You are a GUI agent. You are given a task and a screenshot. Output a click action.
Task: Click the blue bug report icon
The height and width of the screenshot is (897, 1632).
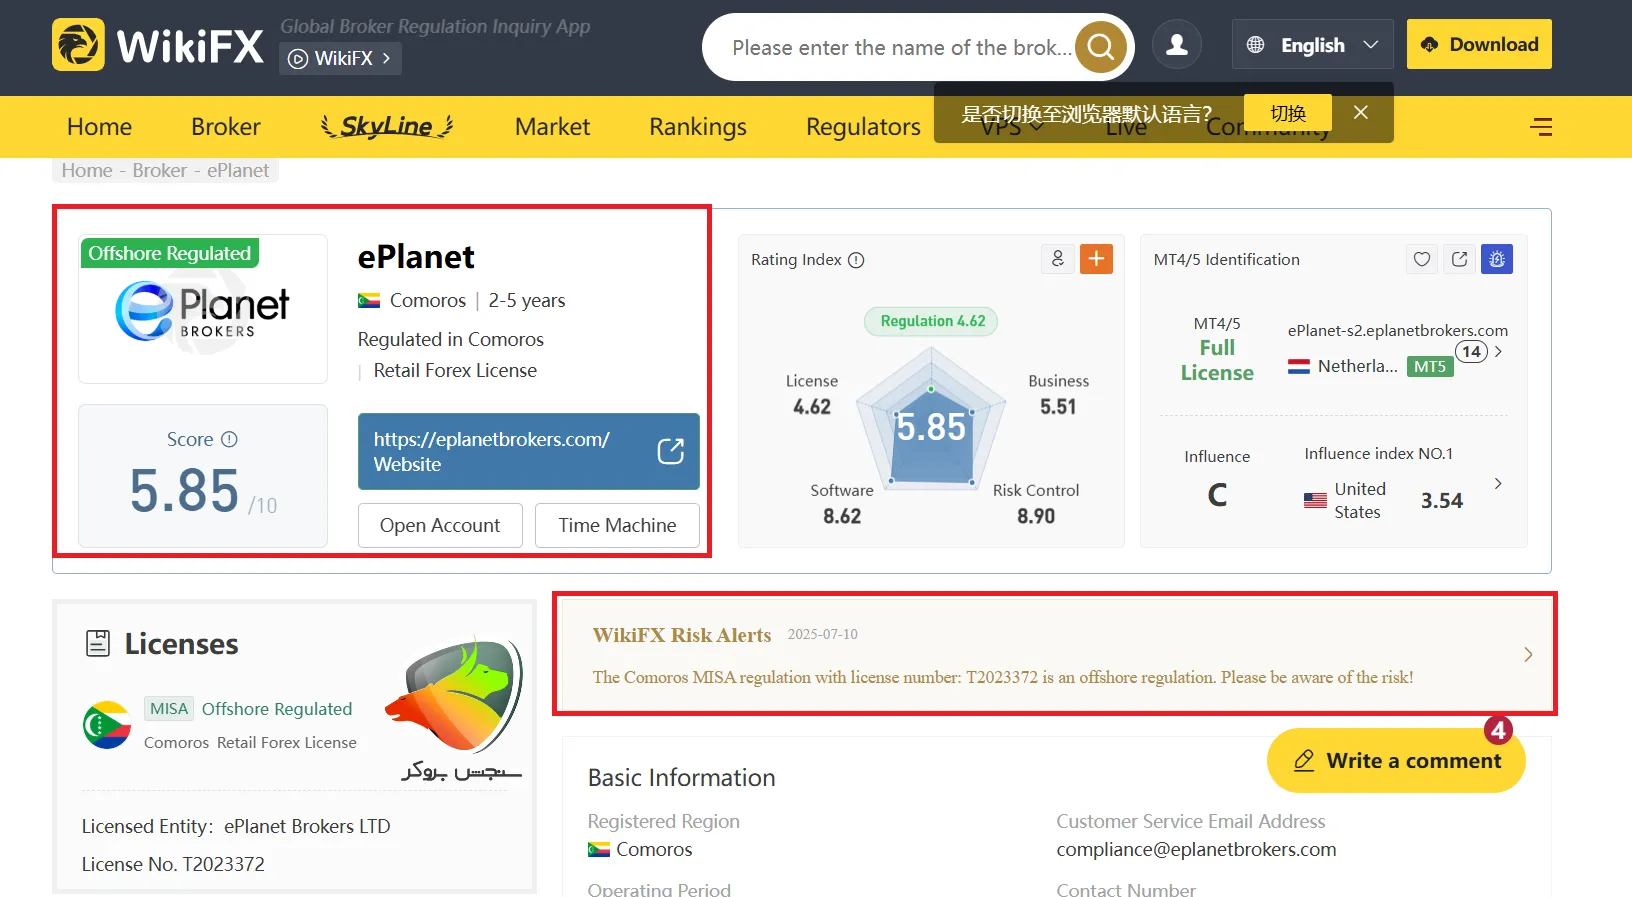1497,259
